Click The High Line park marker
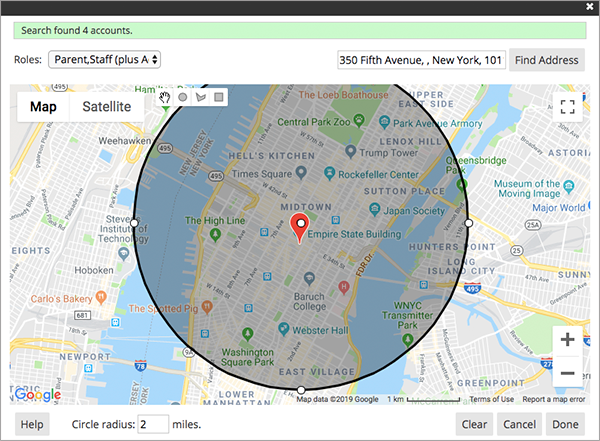This screenshot has height=441, width=600. tap(215, 235)
